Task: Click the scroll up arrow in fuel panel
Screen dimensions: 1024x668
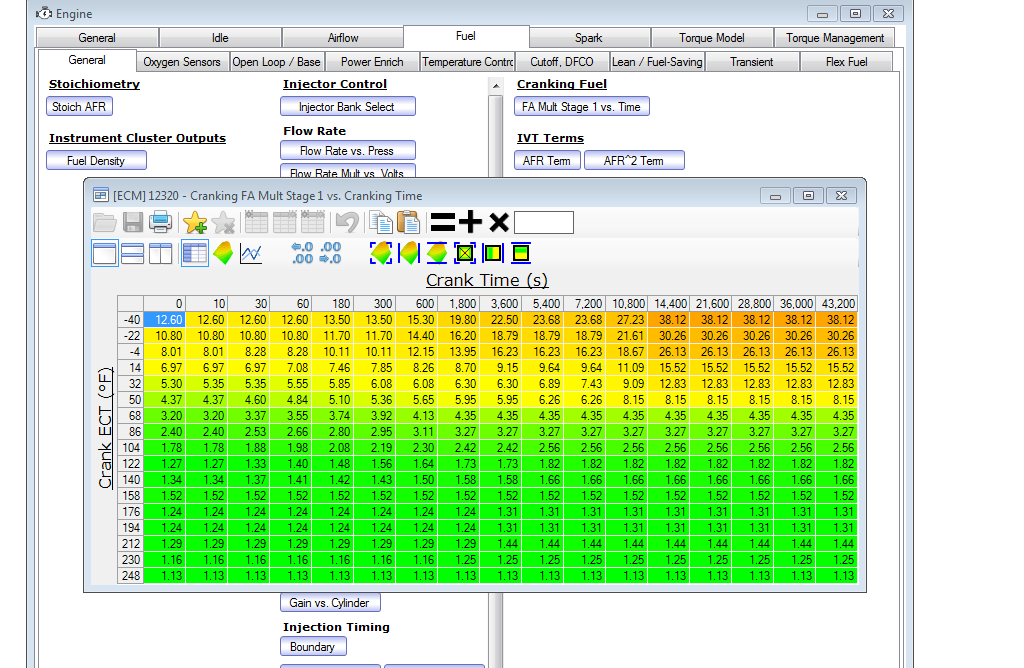Action: click(496, 87)
